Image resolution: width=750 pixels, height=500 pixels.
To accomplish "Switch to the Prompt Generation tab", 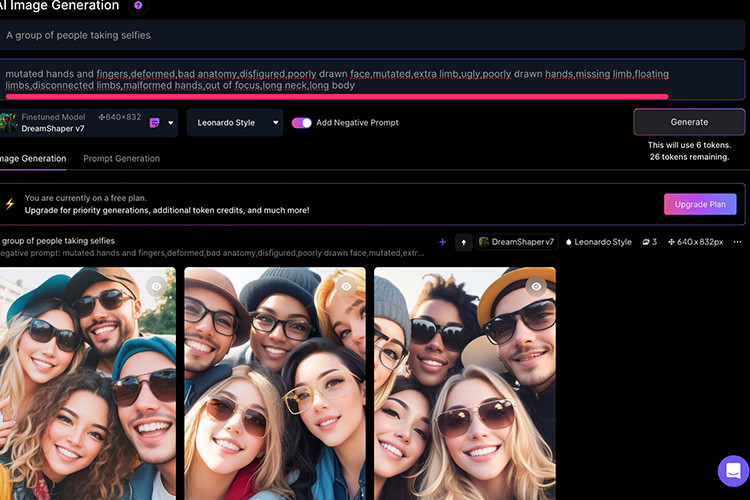I will click(121, 158).
